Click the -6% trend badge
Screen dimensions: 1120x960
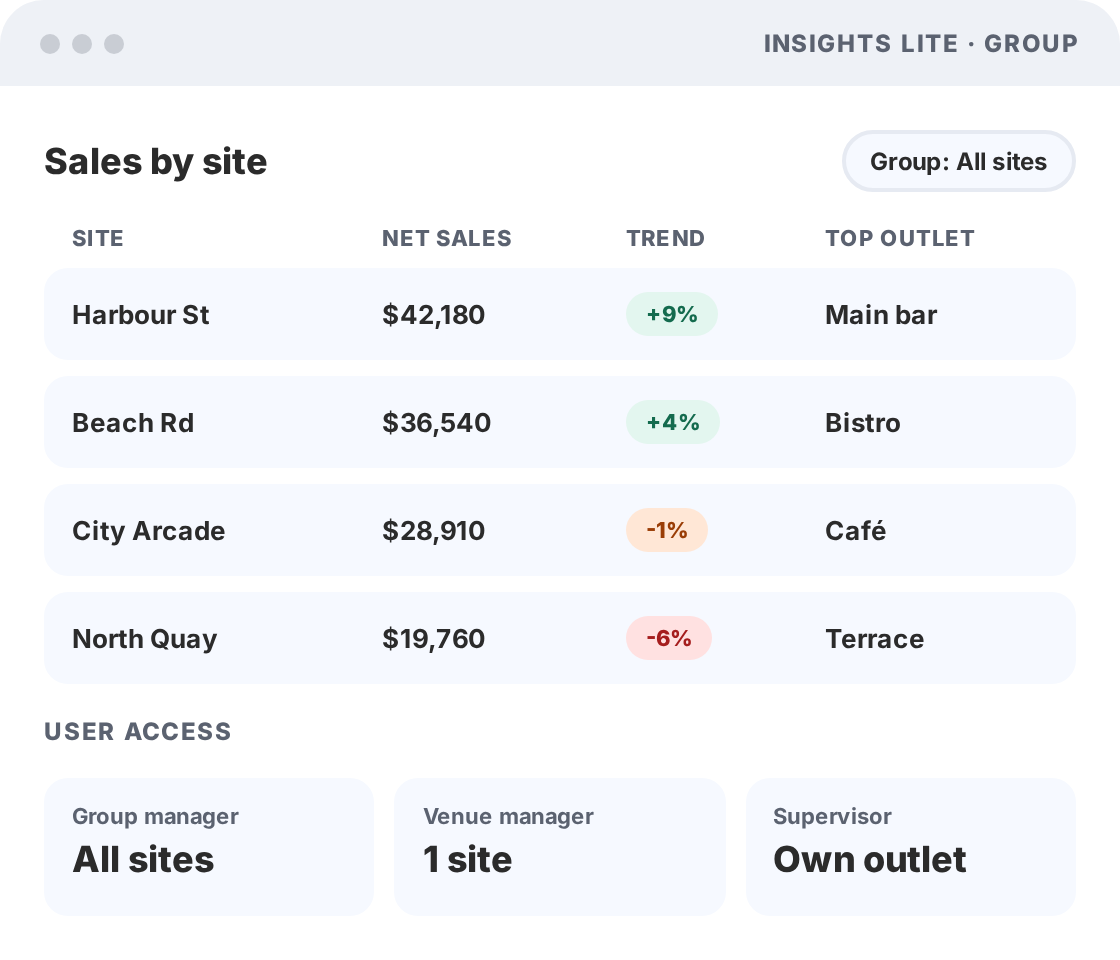669,638
